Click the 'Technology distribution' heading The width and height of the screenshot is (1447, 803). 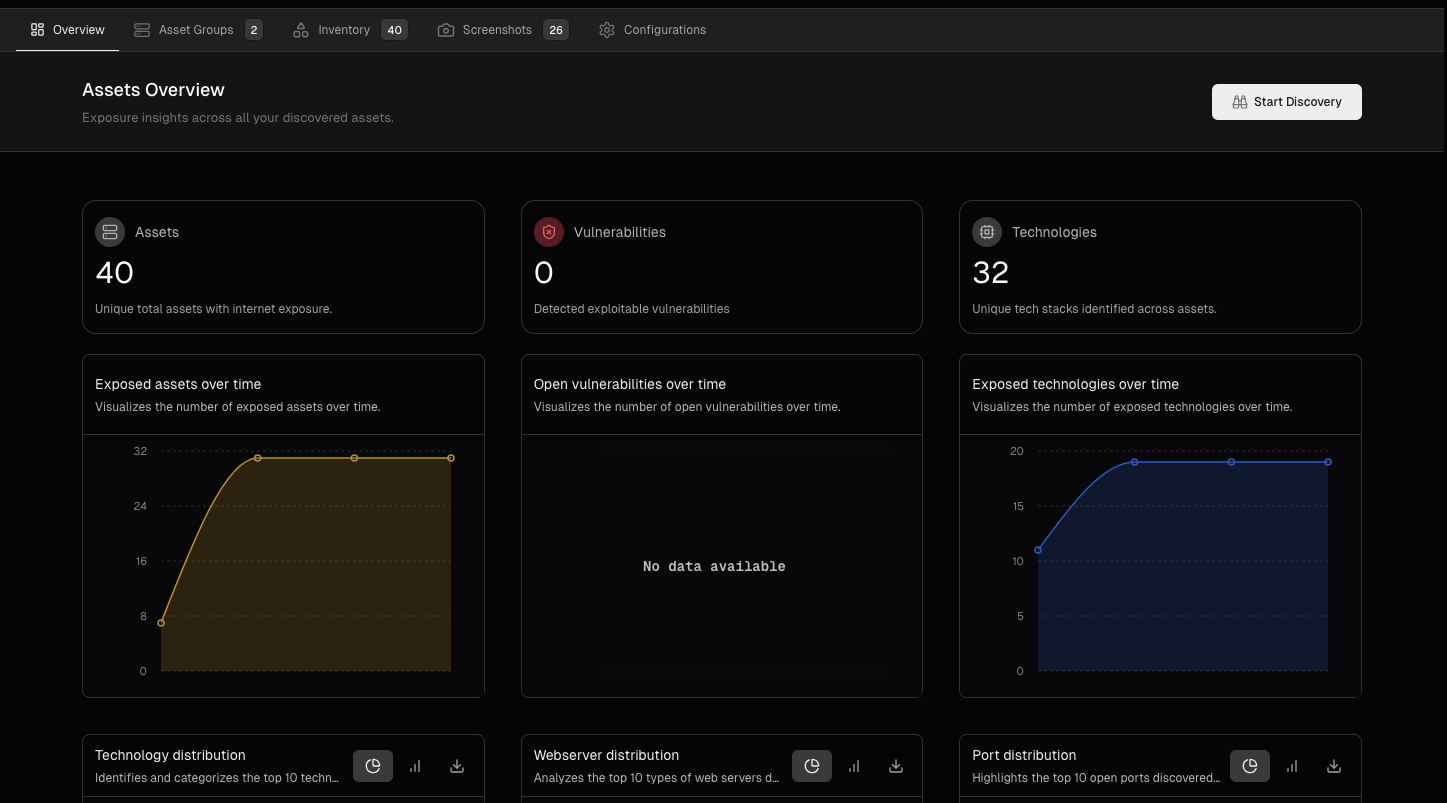(170, 755)
